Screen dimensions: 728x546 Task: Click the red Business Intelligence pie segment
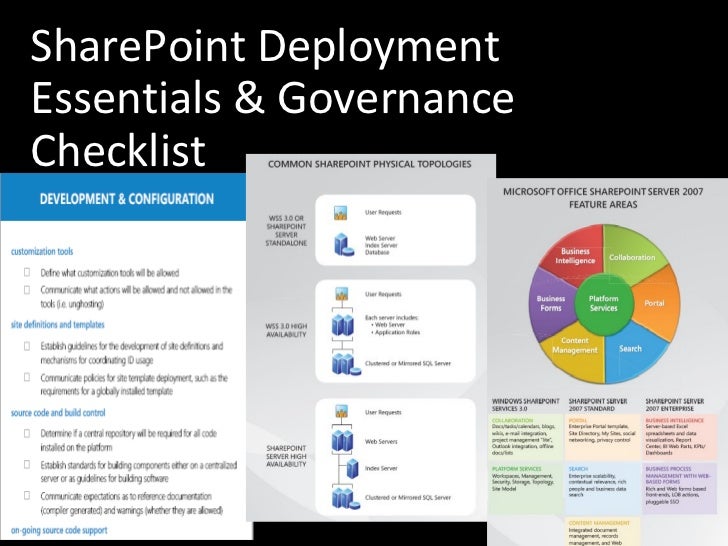tap(574, 254)
